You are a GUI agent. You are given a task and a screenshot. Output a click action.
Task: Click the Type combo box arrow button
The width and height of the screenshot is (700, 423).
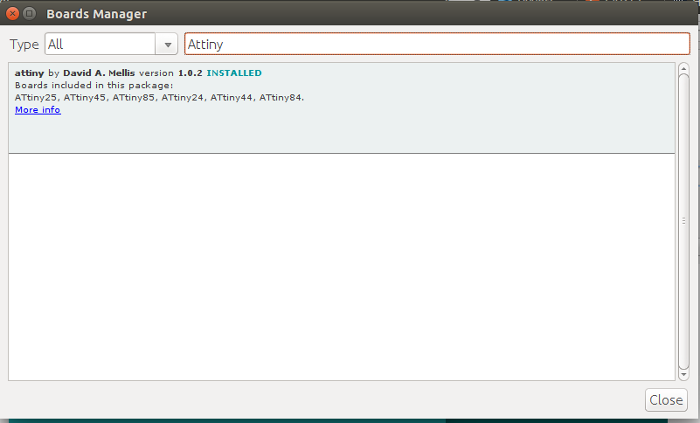pyautogui.click(x=167, y=44)
